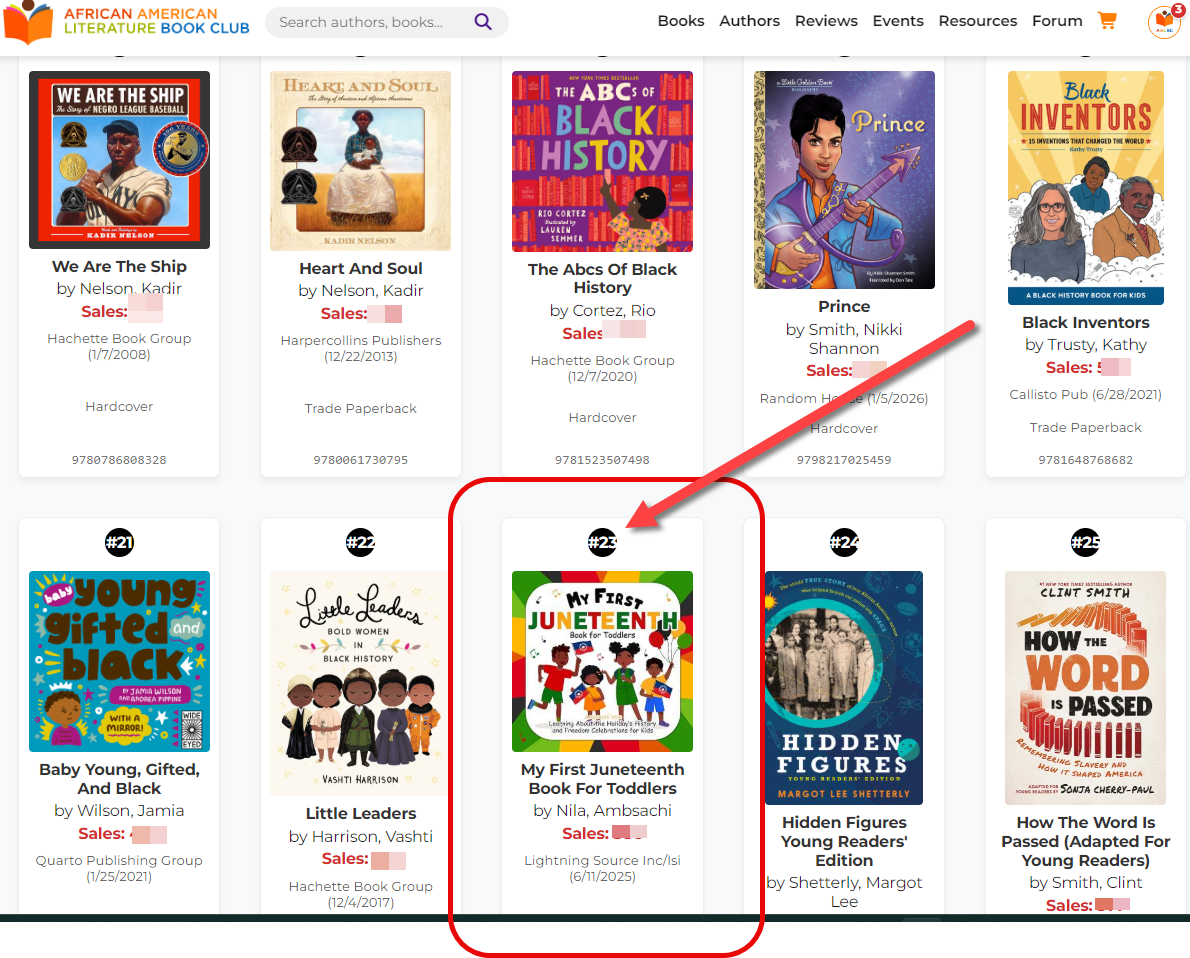Click the AALBC profile badge with notifications
Viewport: 1190px width, 958px height.
(1165, 21)
